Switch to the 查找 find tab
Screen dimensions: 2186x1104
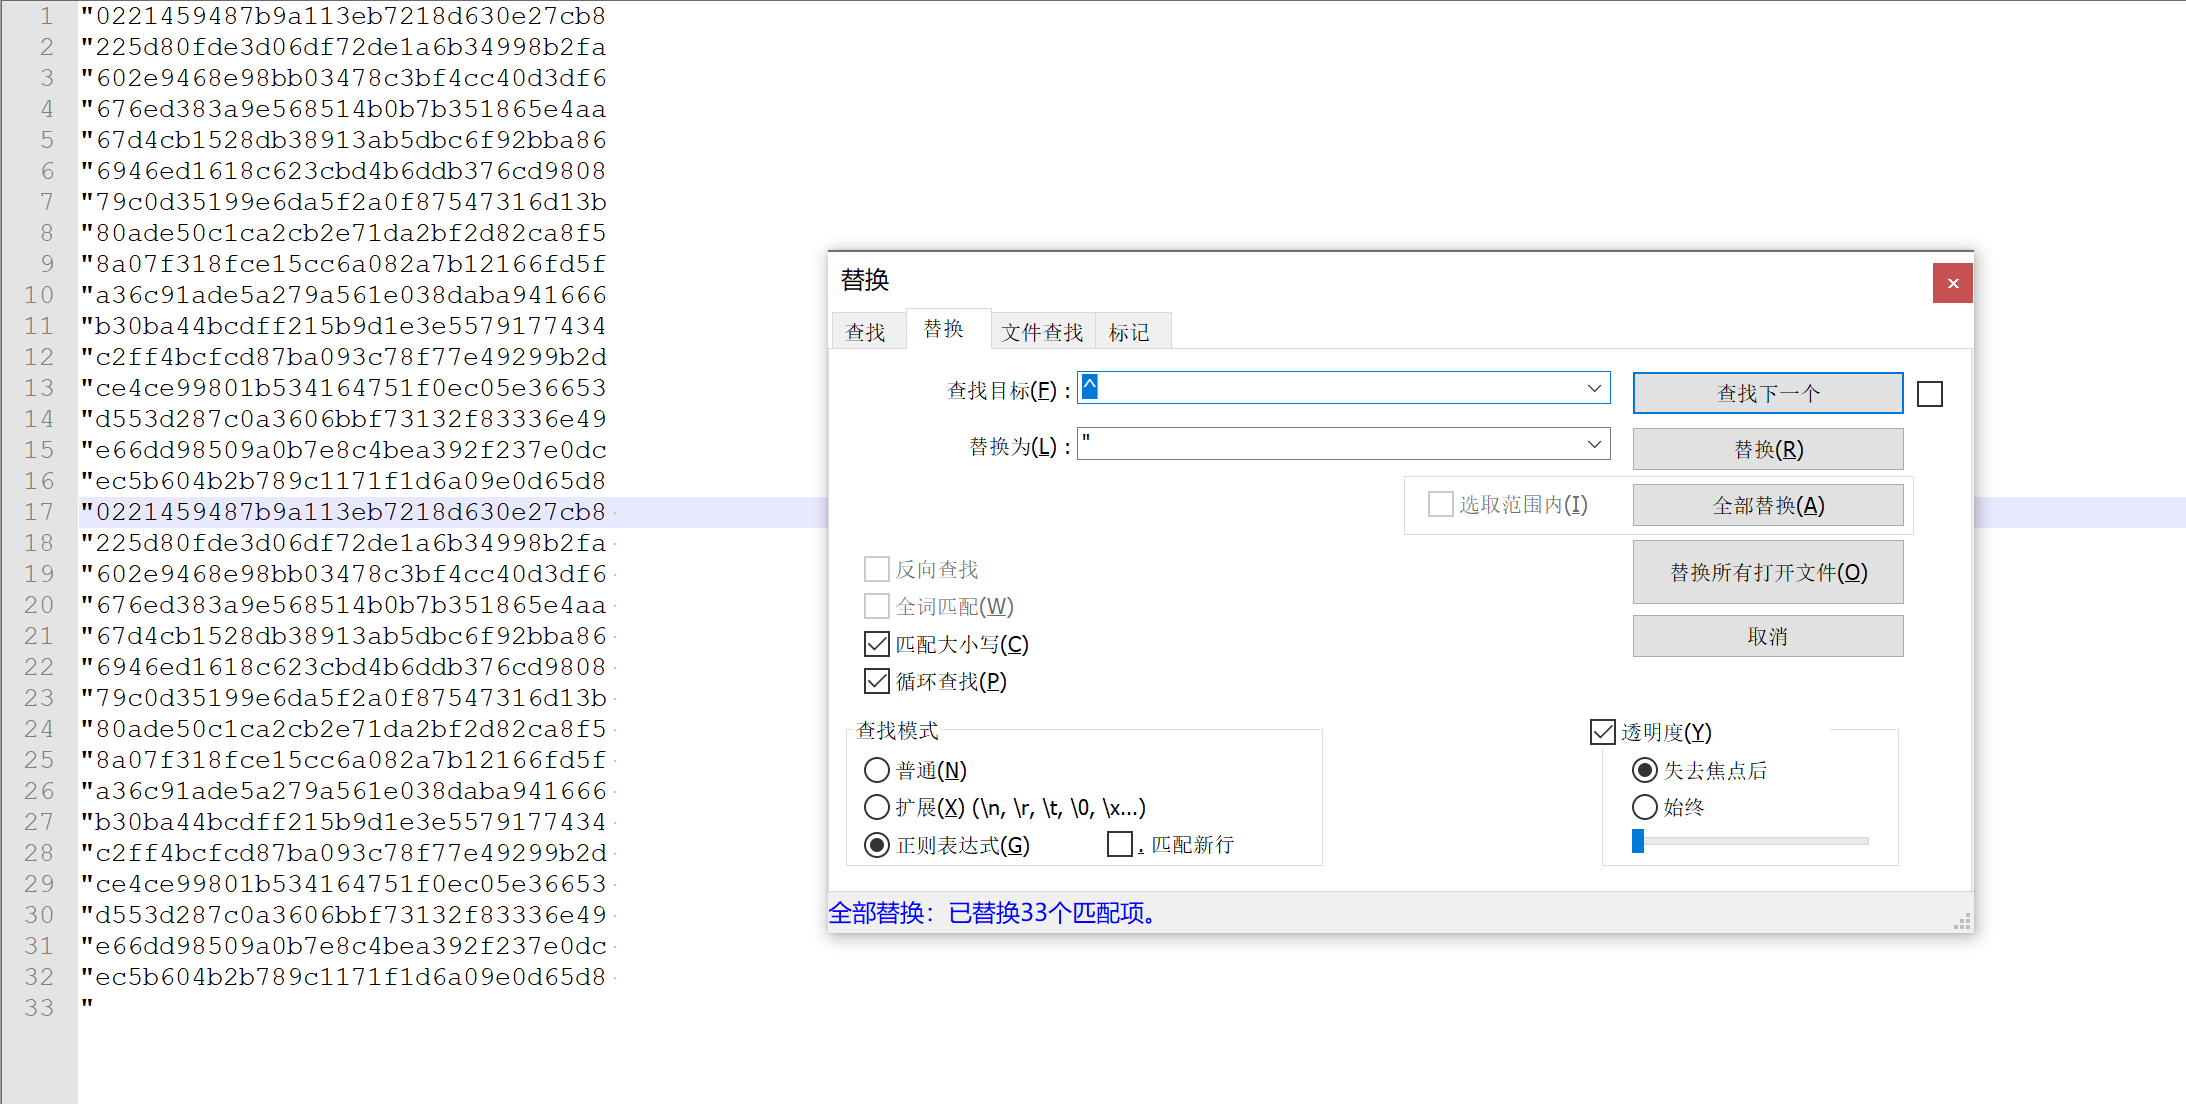pos(865,332)
